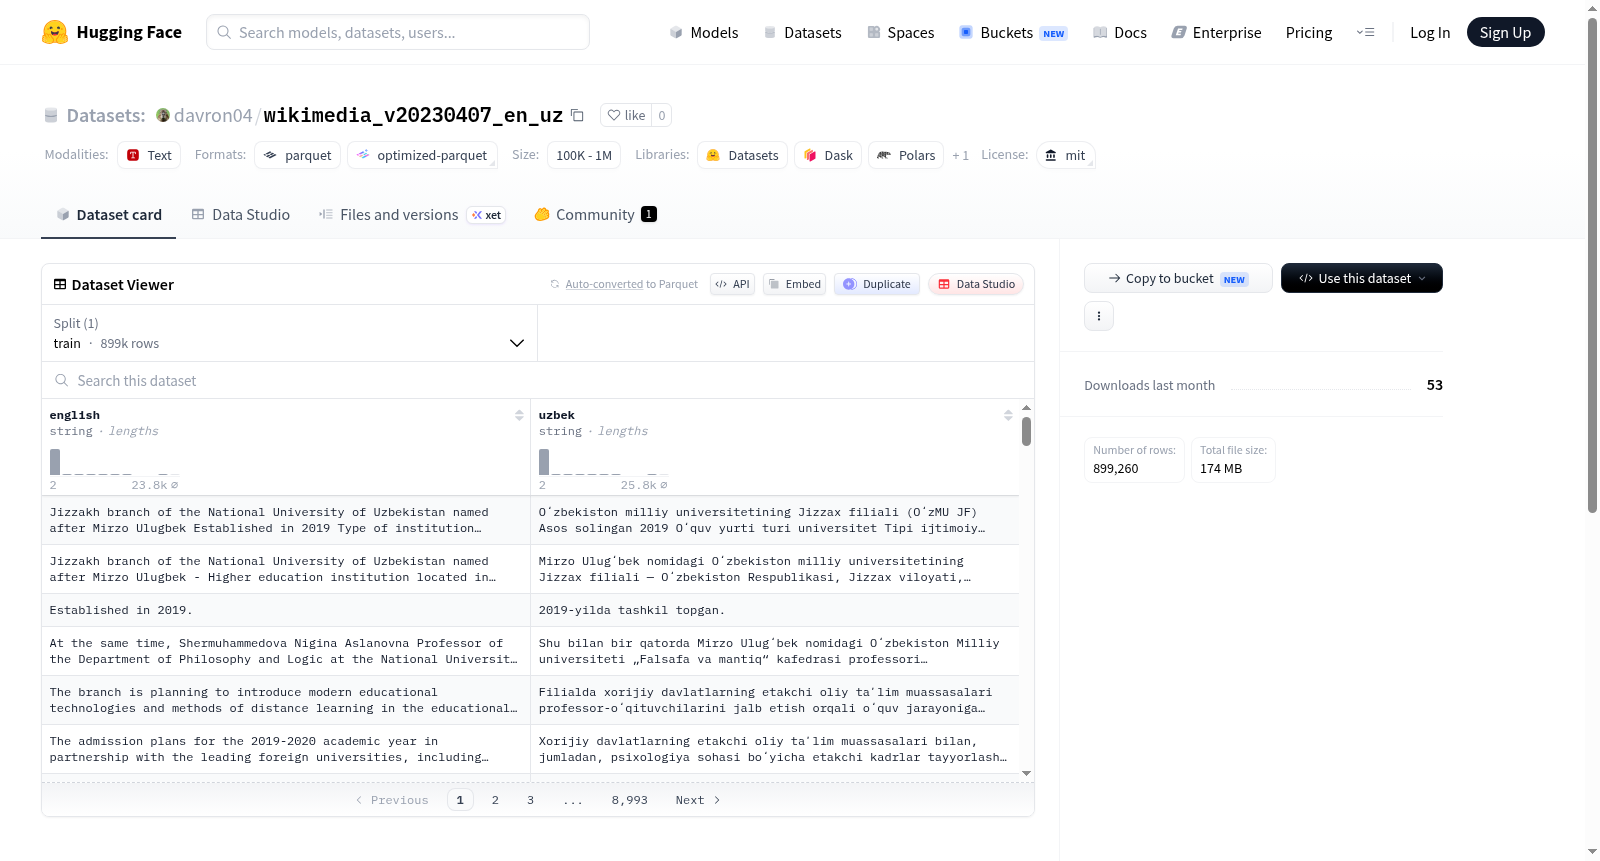Click the english lengths histogram
1600x861 pixels.
pyautogui.click(x=115, y=462)
